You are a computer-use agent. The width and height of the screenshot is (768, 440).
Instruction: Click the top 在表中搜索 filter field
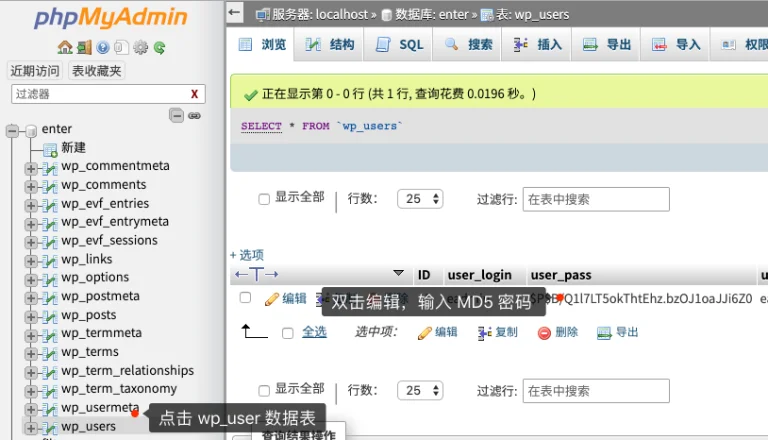pos(596,199)
